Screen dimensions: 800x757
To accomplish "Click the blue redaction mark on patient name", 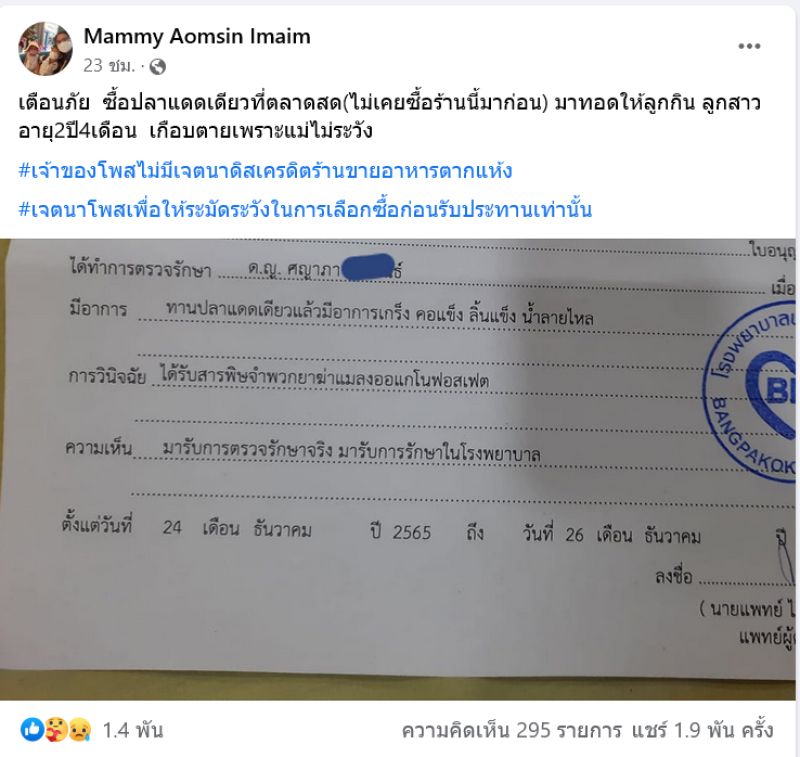I will (368, 267).
